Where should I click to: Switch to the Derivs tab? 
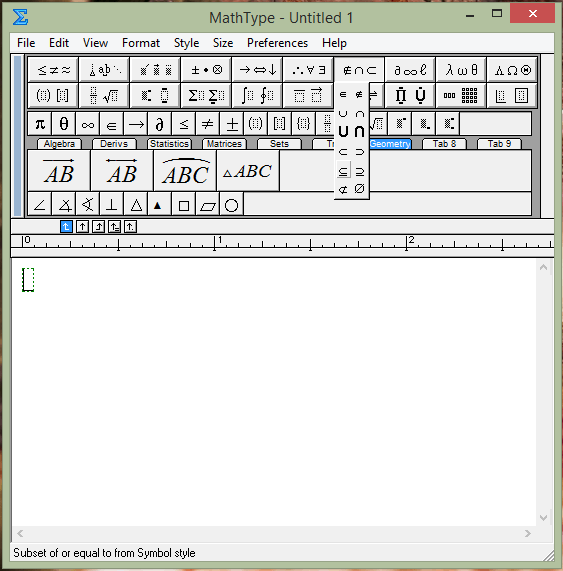point(114,144)
